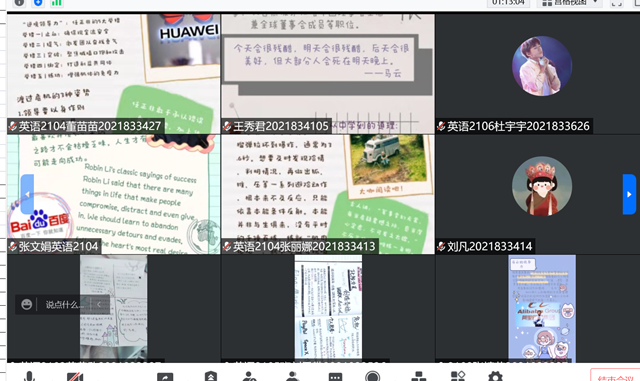Select the bottom-middle handwritten notes tile

click(x=328, y=308)
